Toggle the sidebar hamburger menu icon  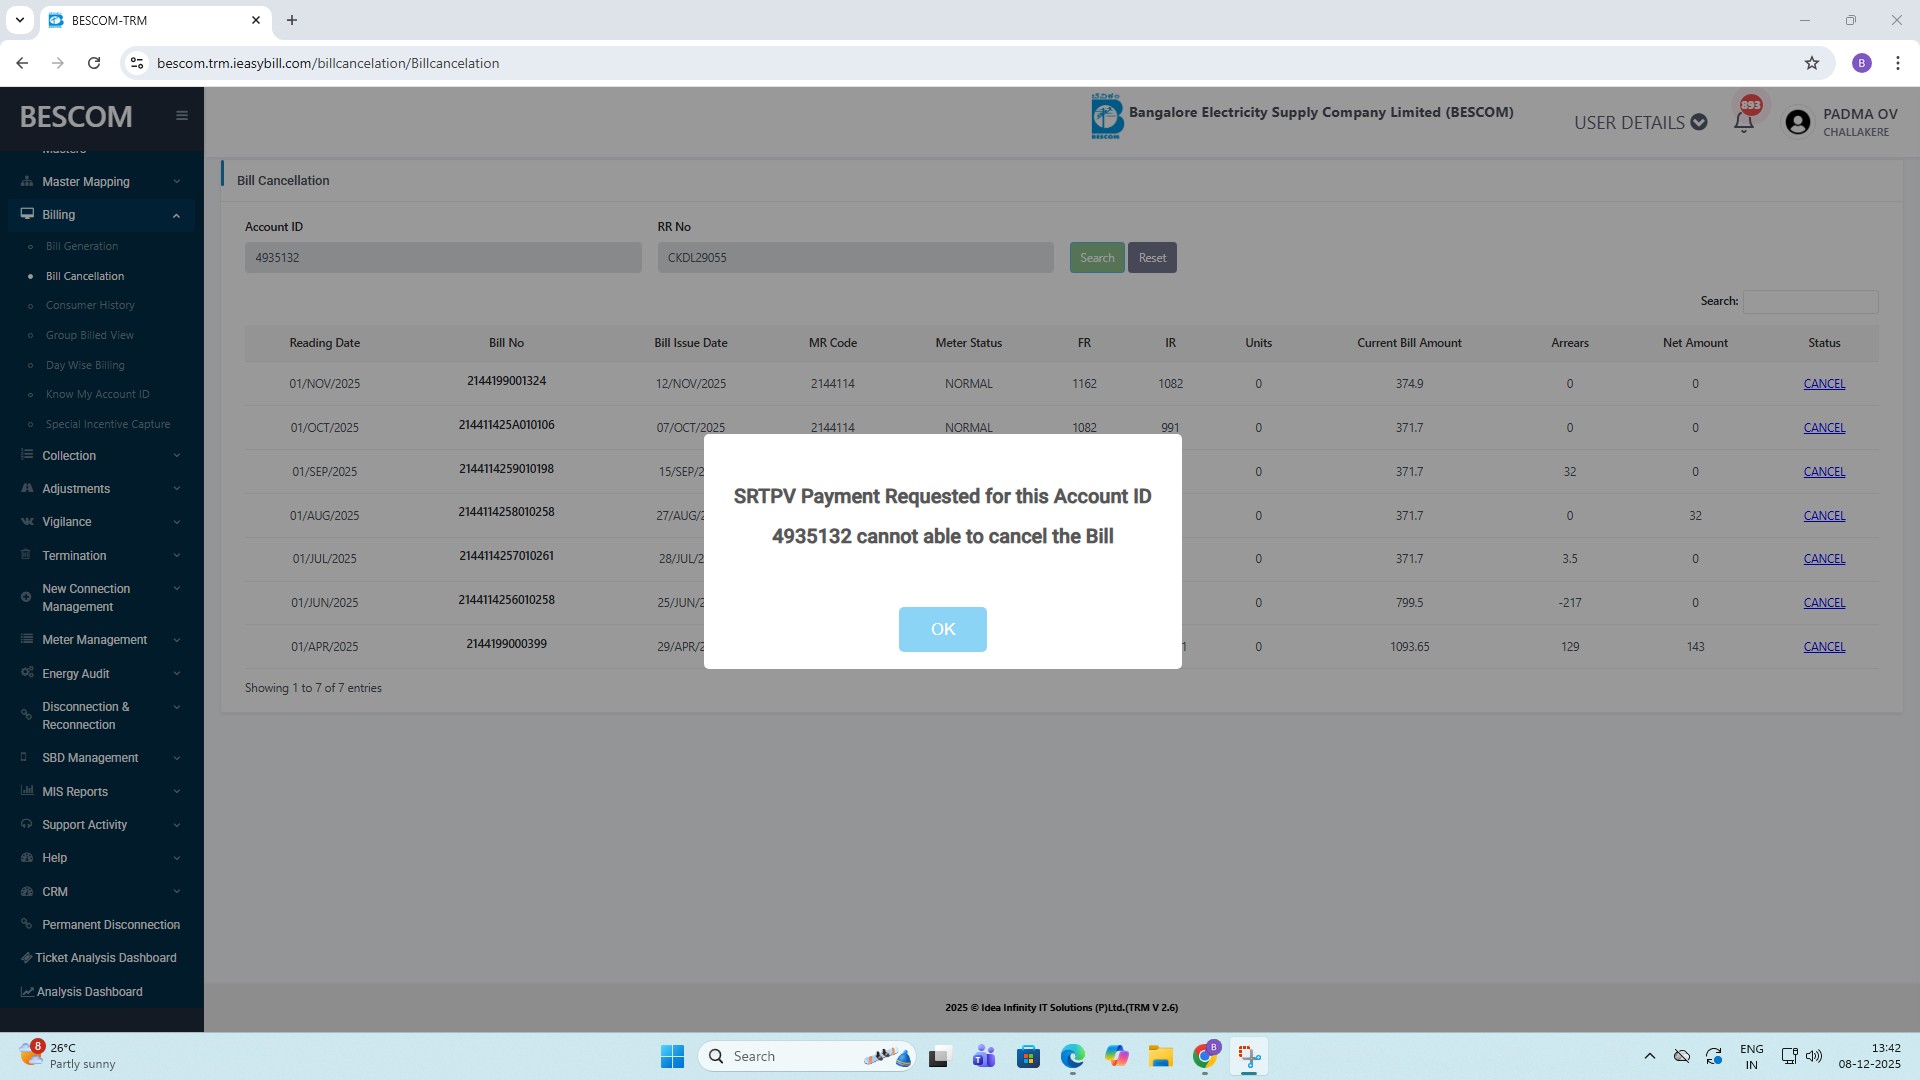[182, 116]
